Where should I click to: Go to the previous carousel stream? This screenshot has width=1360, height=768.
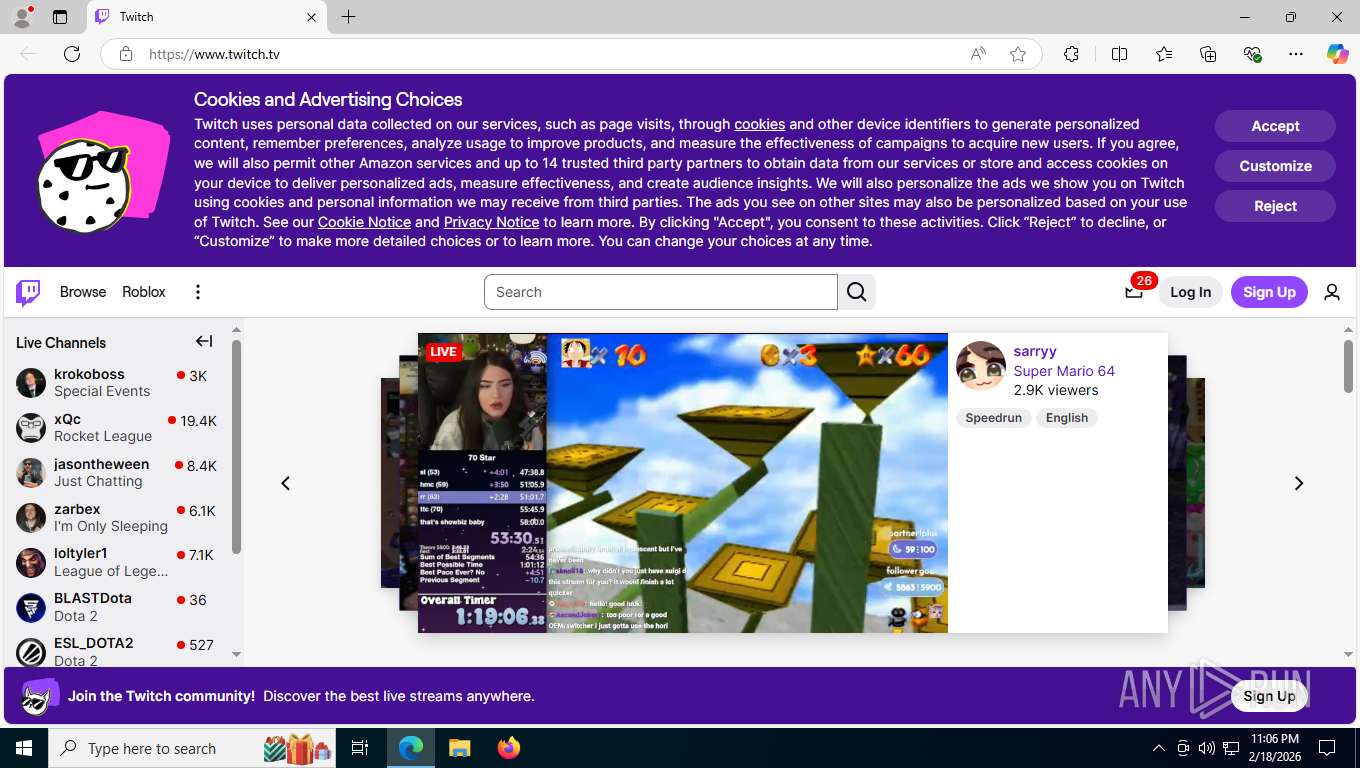[285, 483]
